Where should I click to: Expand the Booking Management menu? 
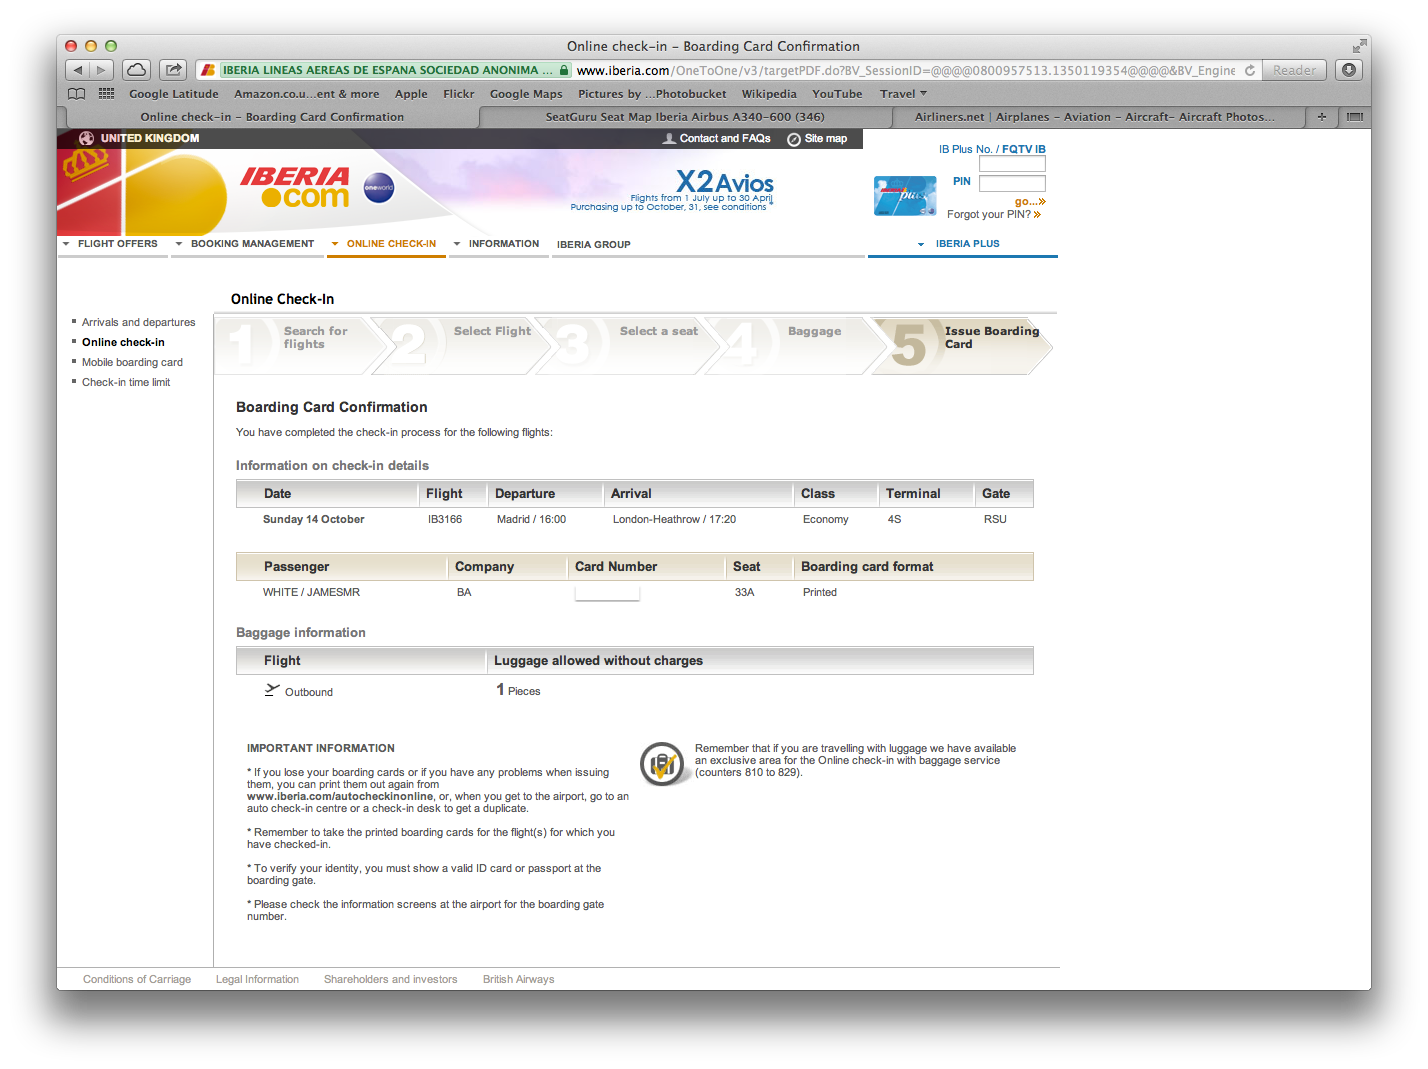coord(245,244)
